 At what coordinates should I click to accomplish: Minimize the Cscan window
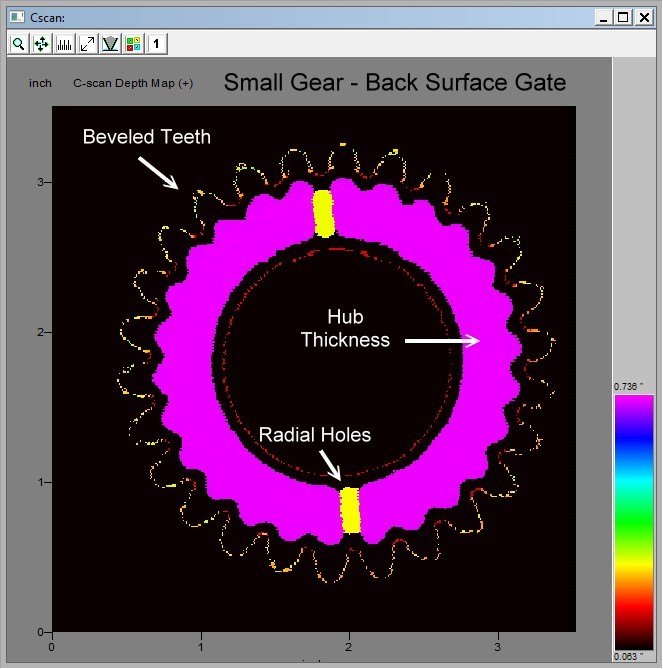[604, 18]
